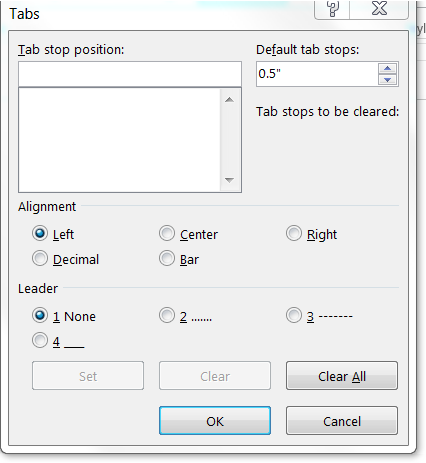Image resolution: width=426 pixels, height=463 pixels.
Task: Select underline leader option 4
Action: [40, 340]
